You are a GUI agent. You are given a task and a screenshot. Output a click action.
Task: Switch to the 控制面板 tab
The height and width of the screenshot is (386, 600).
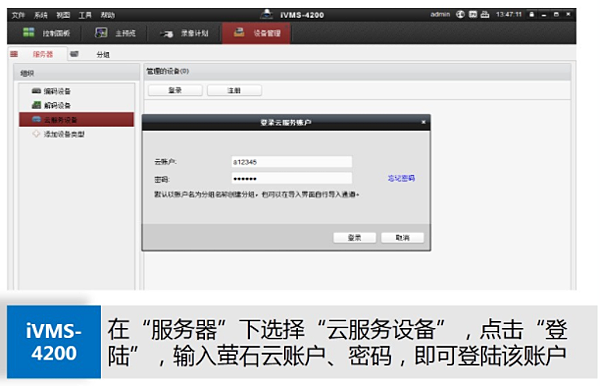click(47, 33)
